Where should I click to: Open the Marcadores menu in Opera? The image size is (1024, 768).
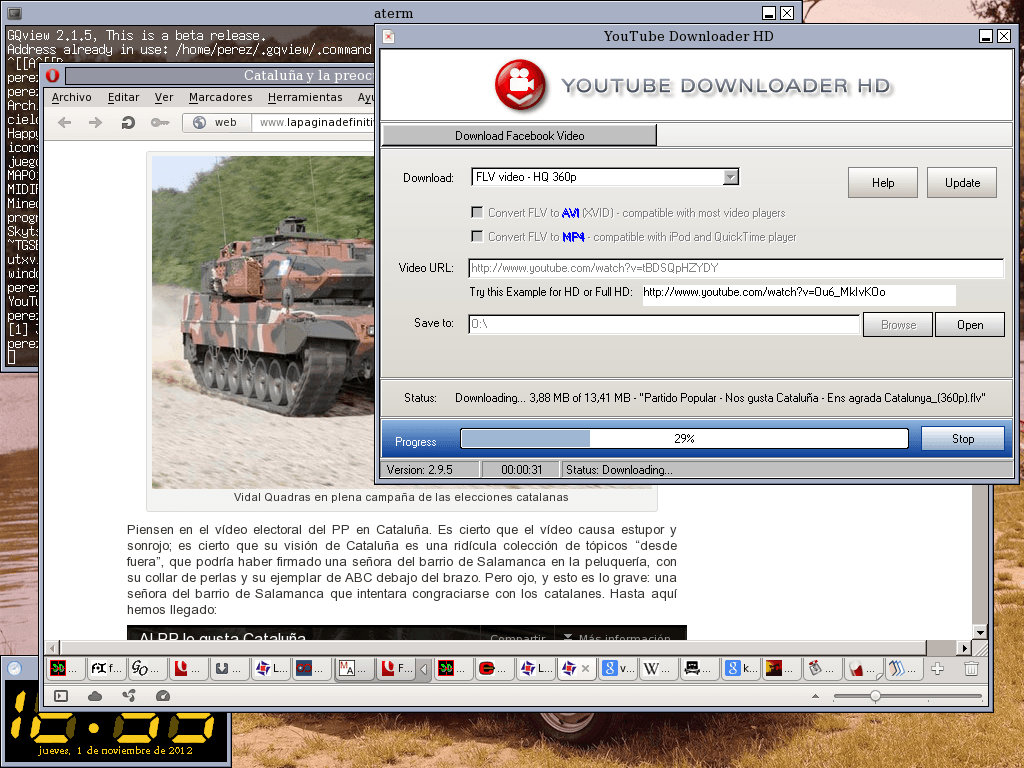coord(221,97)
